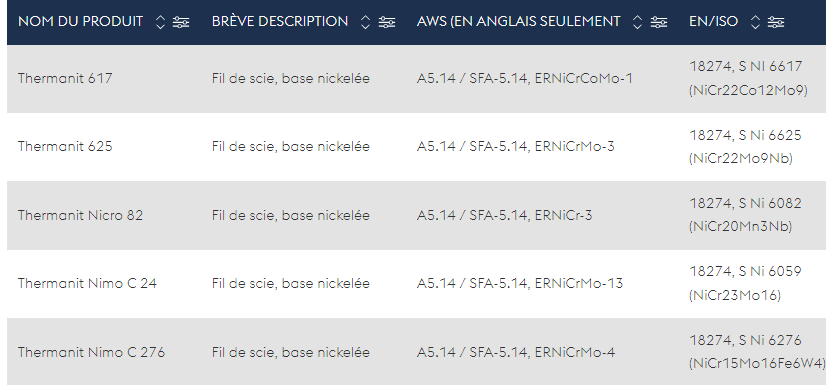Select the ERNiCrMo-13 AWS classification cell
The height and width of the screenshot is (385, 826).
(519, 283)
